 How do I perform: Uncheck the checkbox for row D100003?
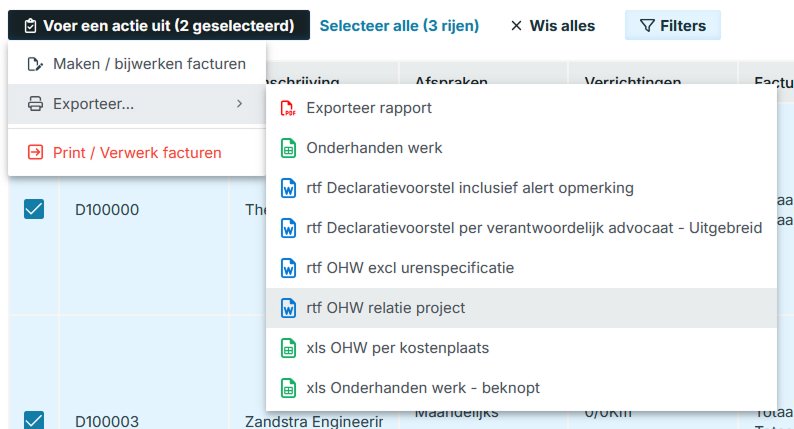(34, 421)
